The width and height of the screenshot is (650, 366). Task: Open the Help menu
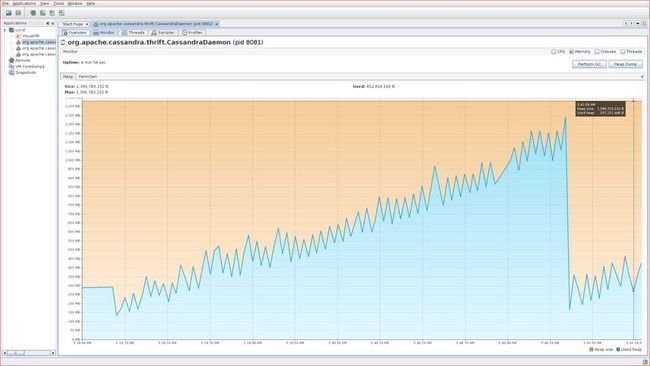91,3
